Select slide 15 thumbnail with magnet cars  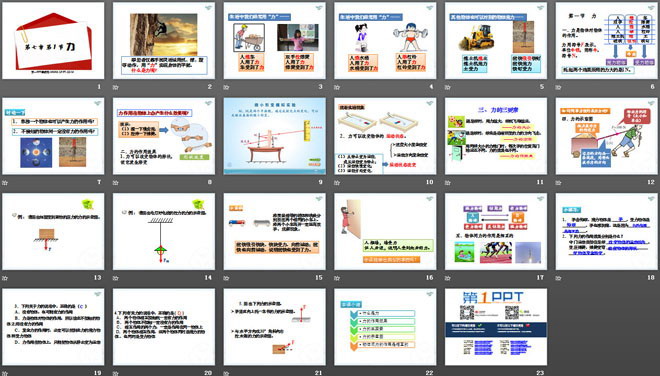[x=274, y=231]
